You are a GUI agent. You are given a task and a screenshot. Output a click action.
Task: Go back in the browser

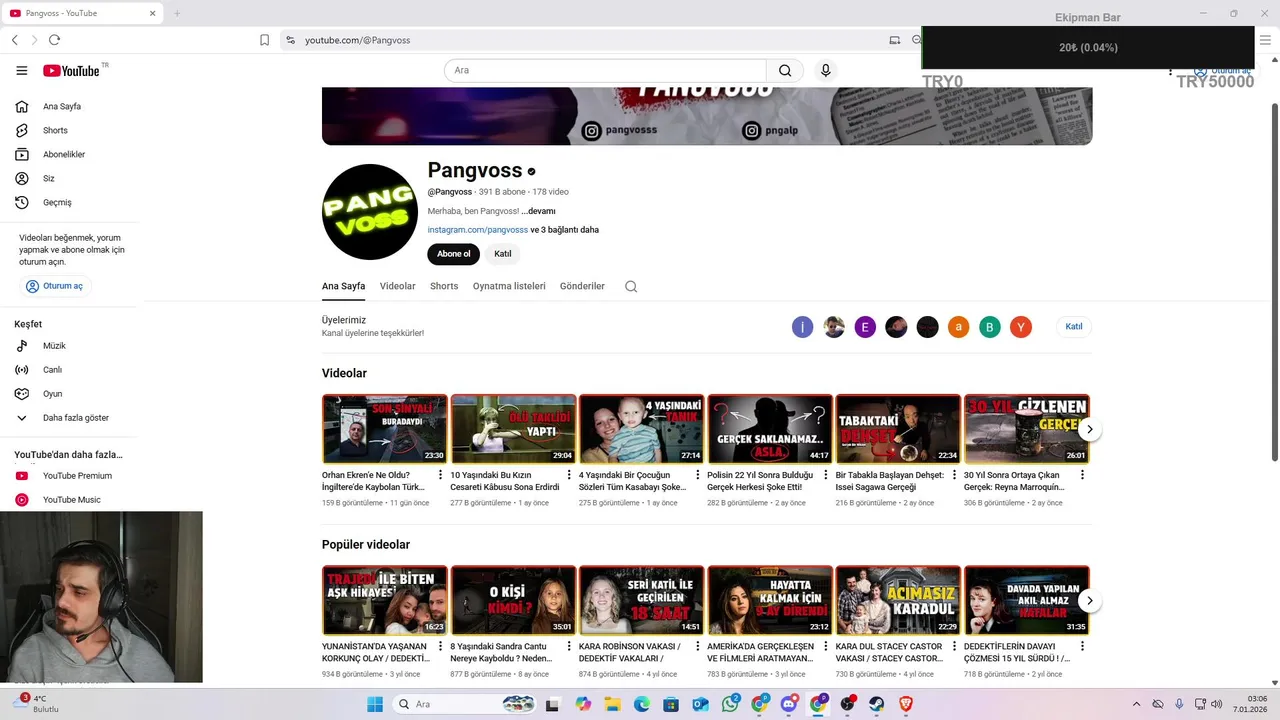coord(14,40)
